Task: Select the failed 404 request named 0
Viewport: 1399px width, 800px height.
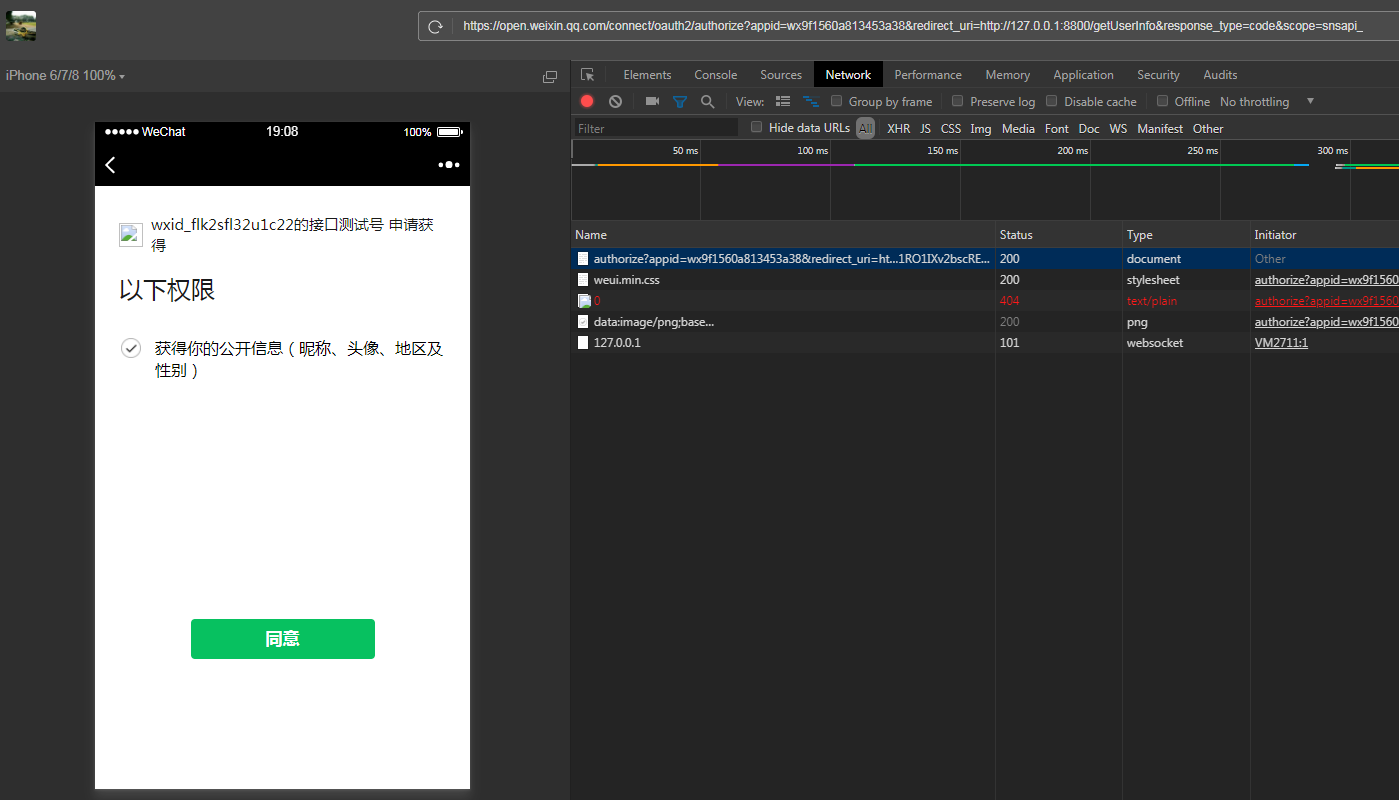Action: point(985,301)
